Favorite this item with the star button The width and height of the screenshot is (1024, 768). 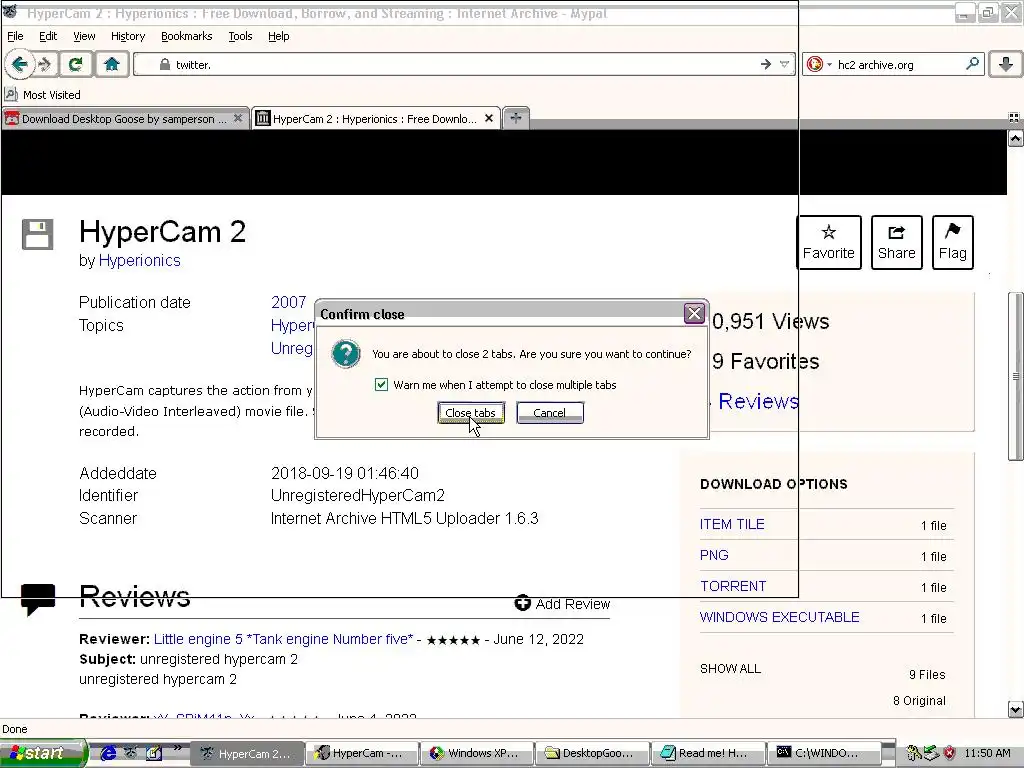(828, 242)
